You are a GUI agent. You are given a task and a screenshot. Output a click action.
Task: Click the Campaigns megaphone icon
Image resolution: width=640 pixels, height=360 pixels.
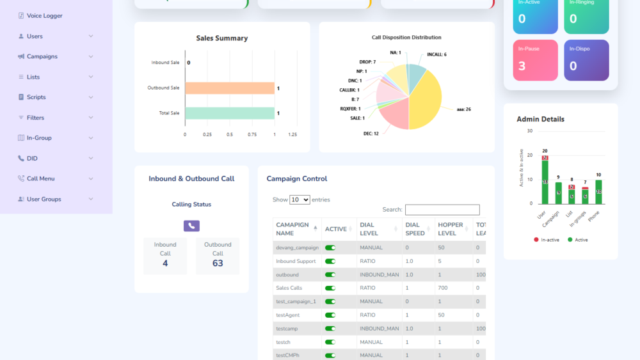point(21,56)
